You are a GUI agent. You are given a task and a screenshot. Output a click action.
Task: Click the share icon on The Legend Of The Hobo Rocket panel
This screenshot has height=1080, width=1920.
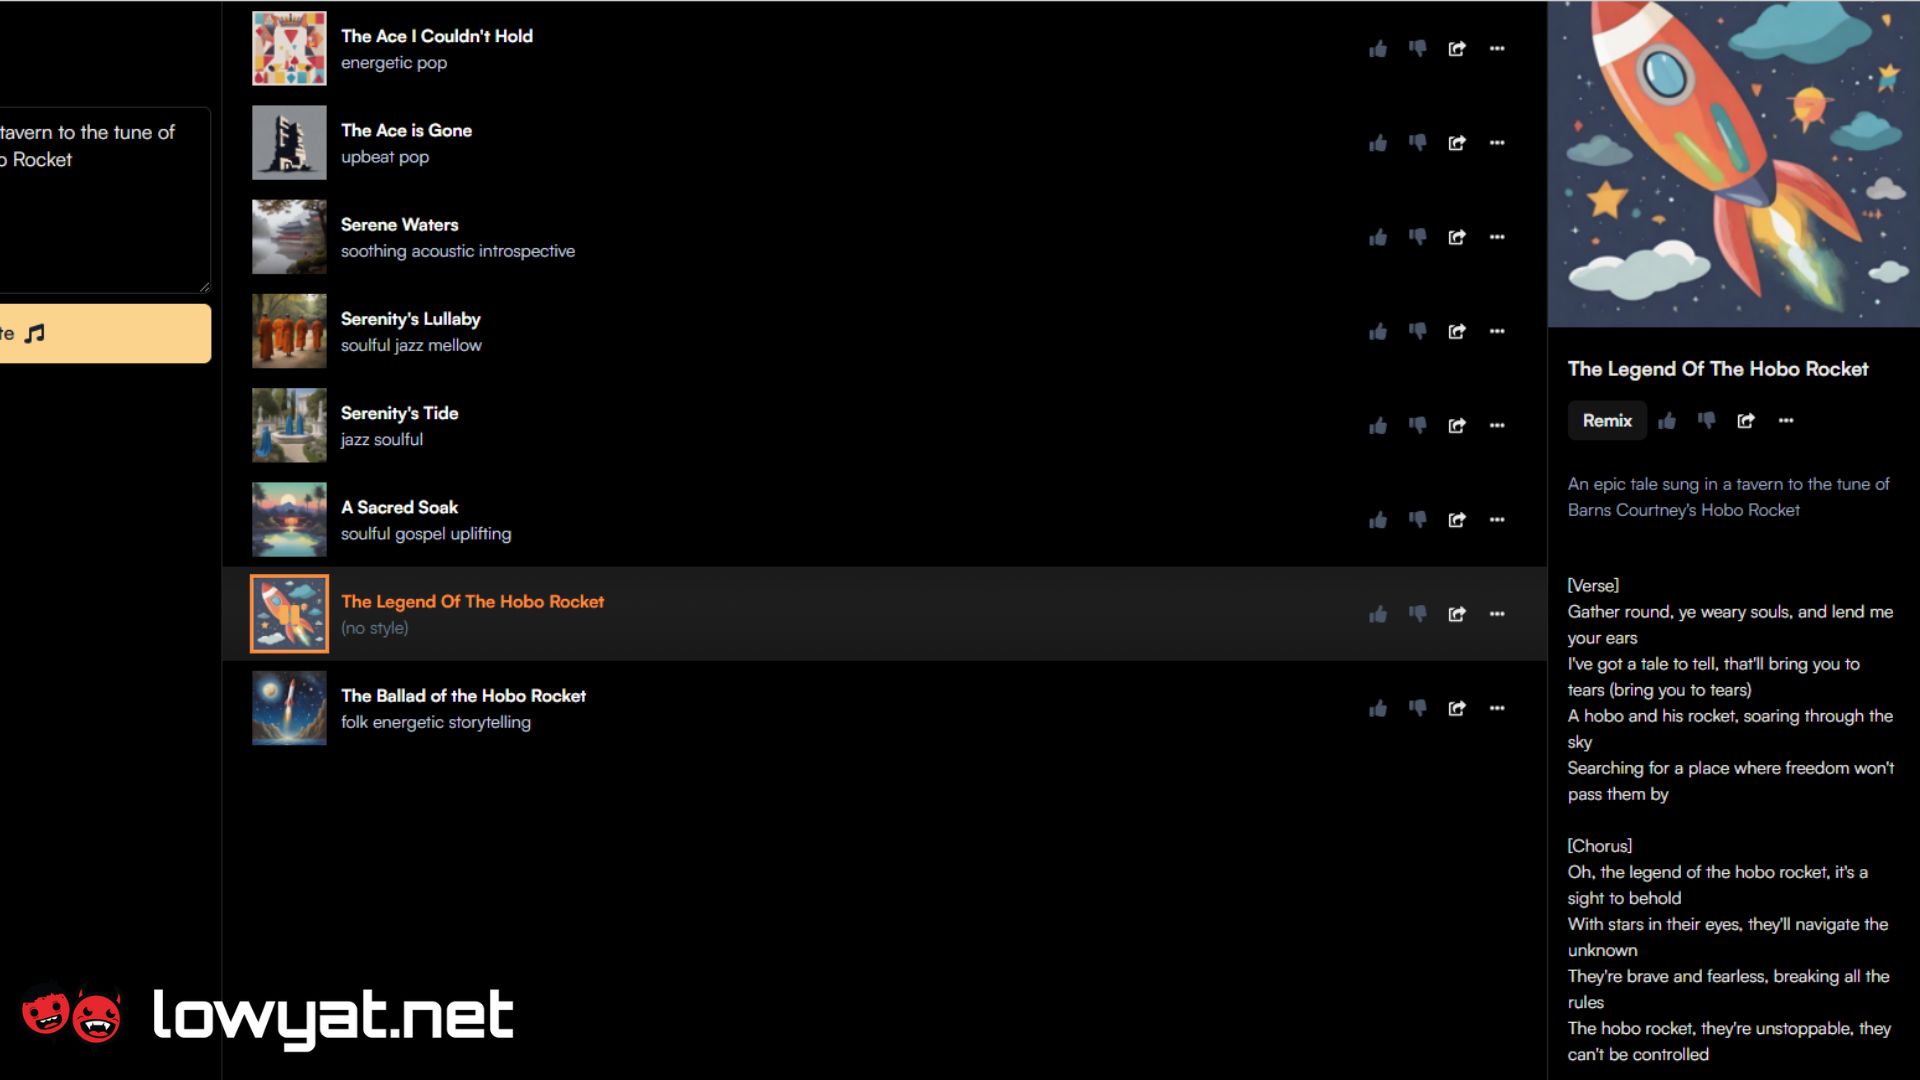point(1746,421)
